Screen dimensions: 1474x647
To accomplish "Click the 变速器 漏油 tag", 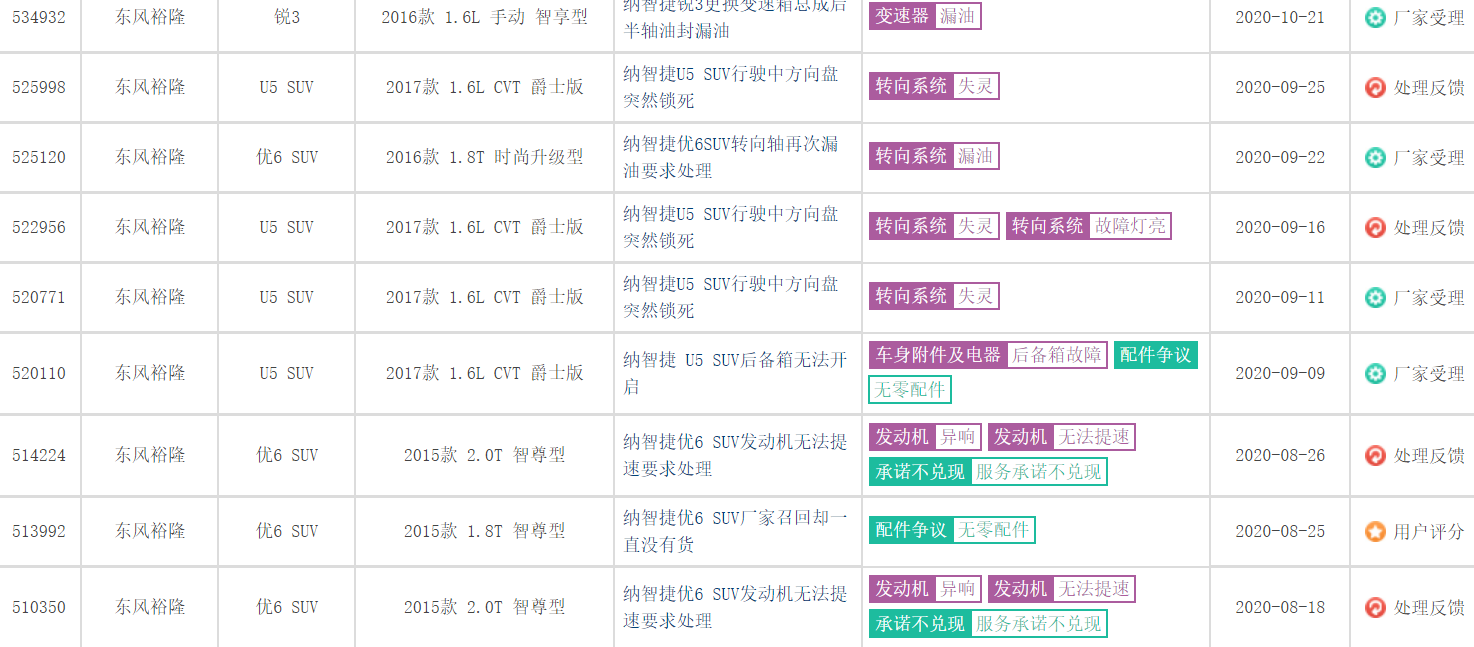I will (x=925, y=16).
